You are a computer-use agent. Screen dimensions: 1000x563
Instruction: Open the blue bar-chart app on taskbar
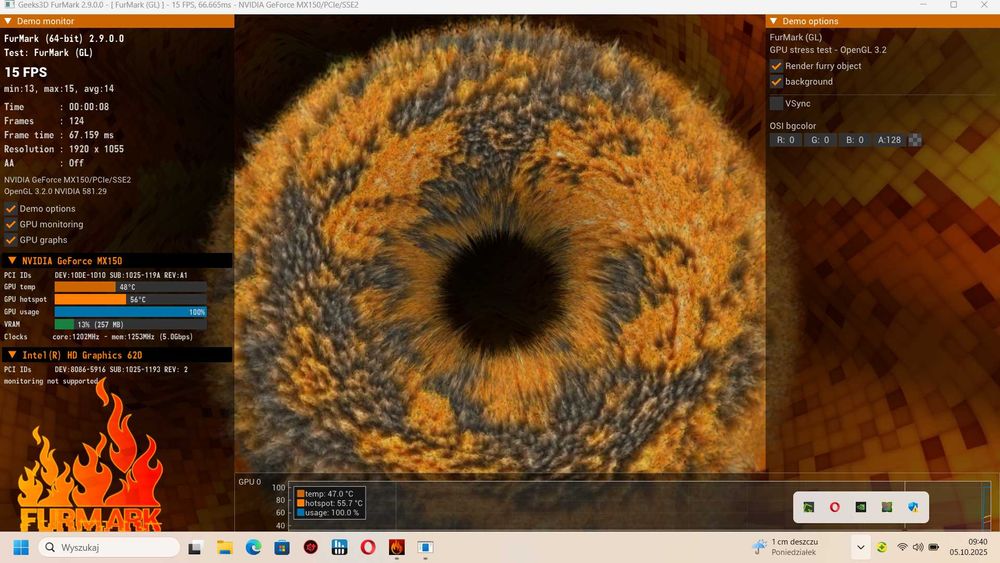(339, 547)
